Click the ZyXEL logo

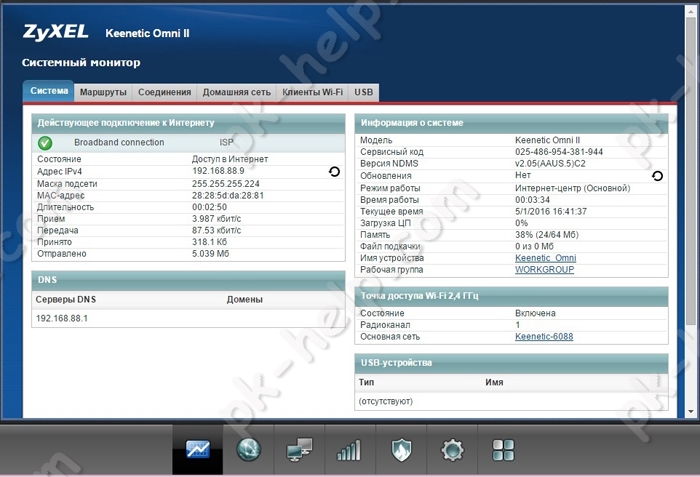point(55,32)
